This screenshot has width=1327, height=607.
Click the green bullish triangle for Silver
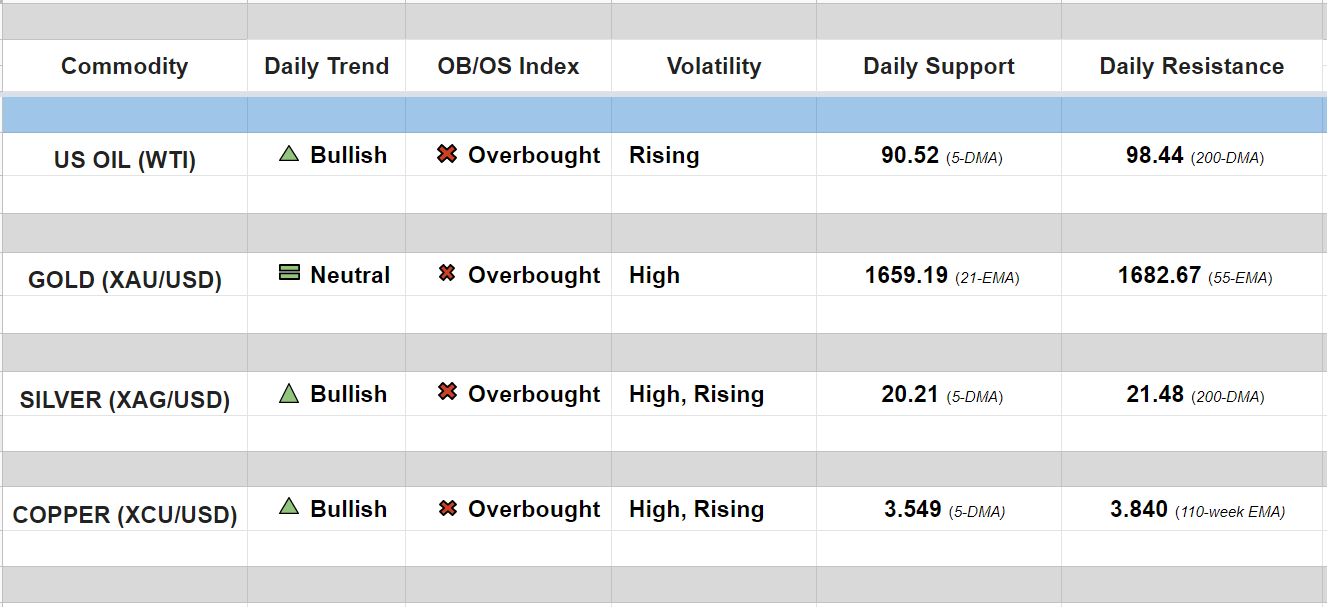[x=289, y=393]
